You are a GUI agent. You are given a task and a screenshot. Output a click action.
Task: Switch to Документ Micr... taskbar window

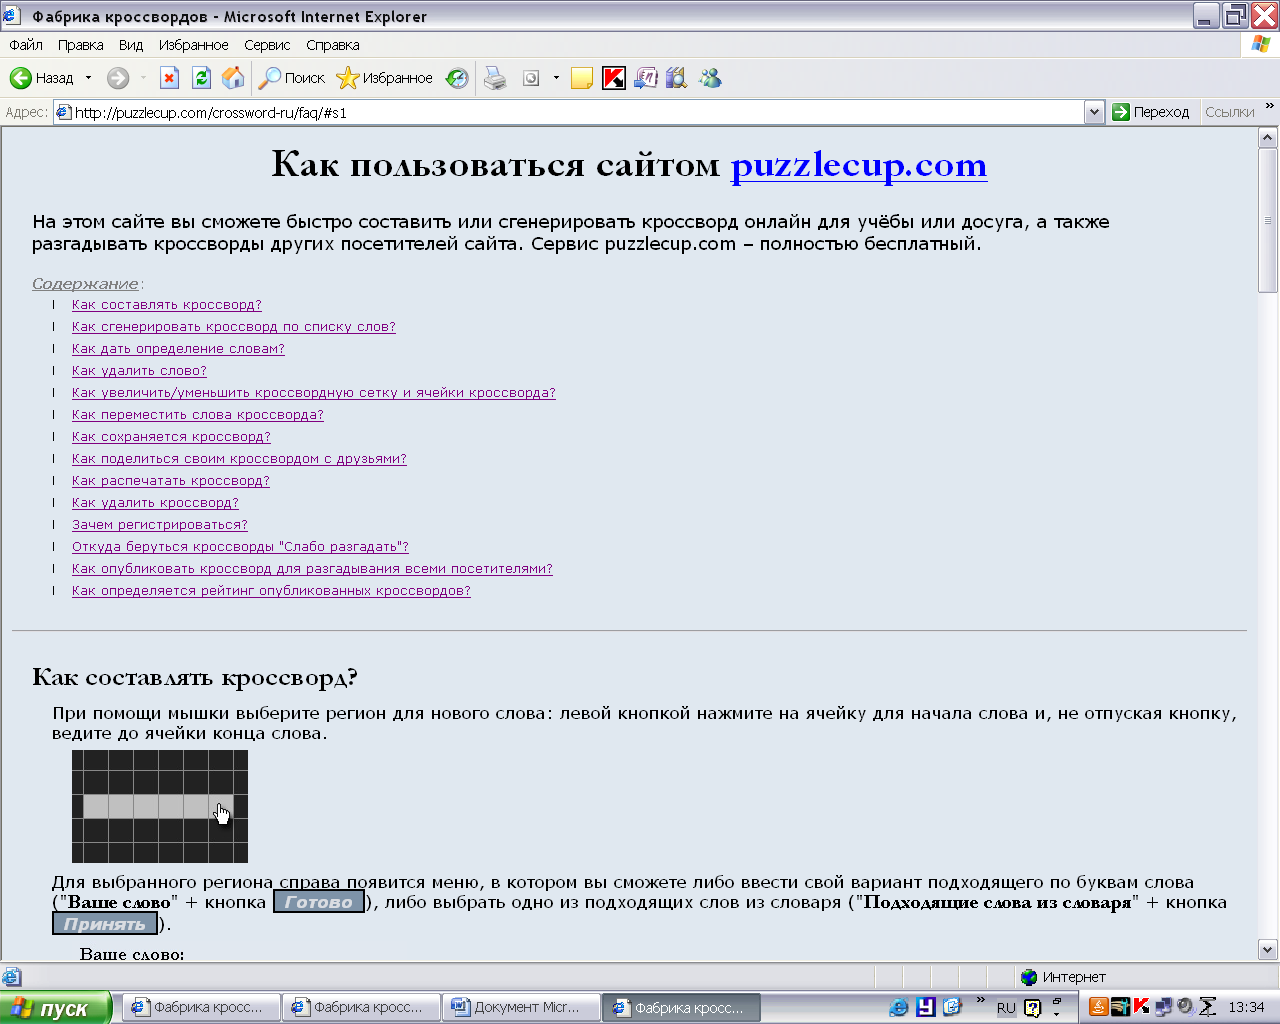pyautogui.click(x=521, y=1007)
